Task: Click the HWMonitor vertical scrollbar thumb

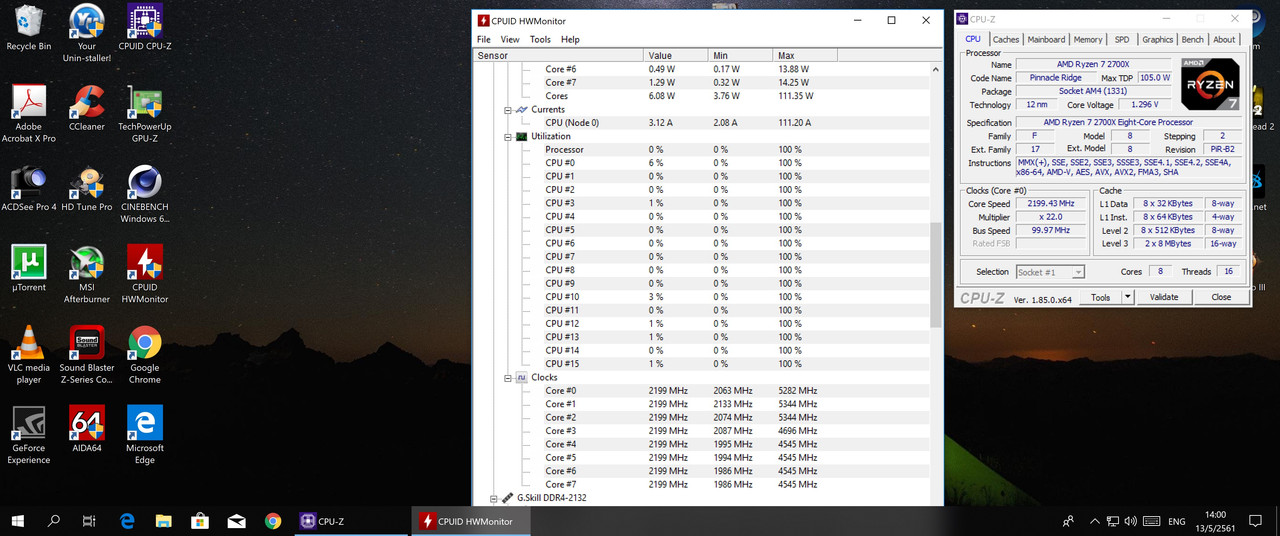Action: (x=936, y=275)
